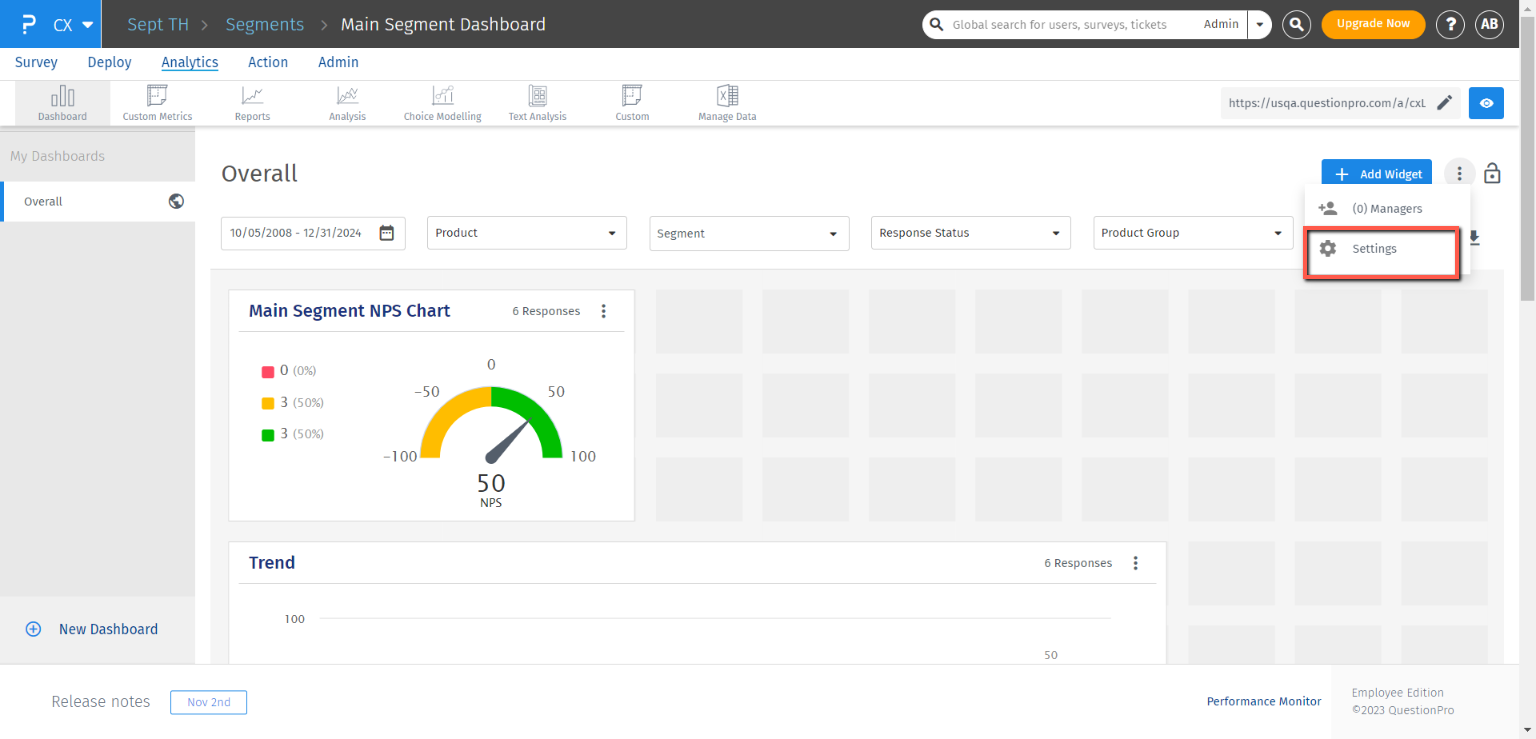Click the pencil icon to edit dashboard URL

1444,103
